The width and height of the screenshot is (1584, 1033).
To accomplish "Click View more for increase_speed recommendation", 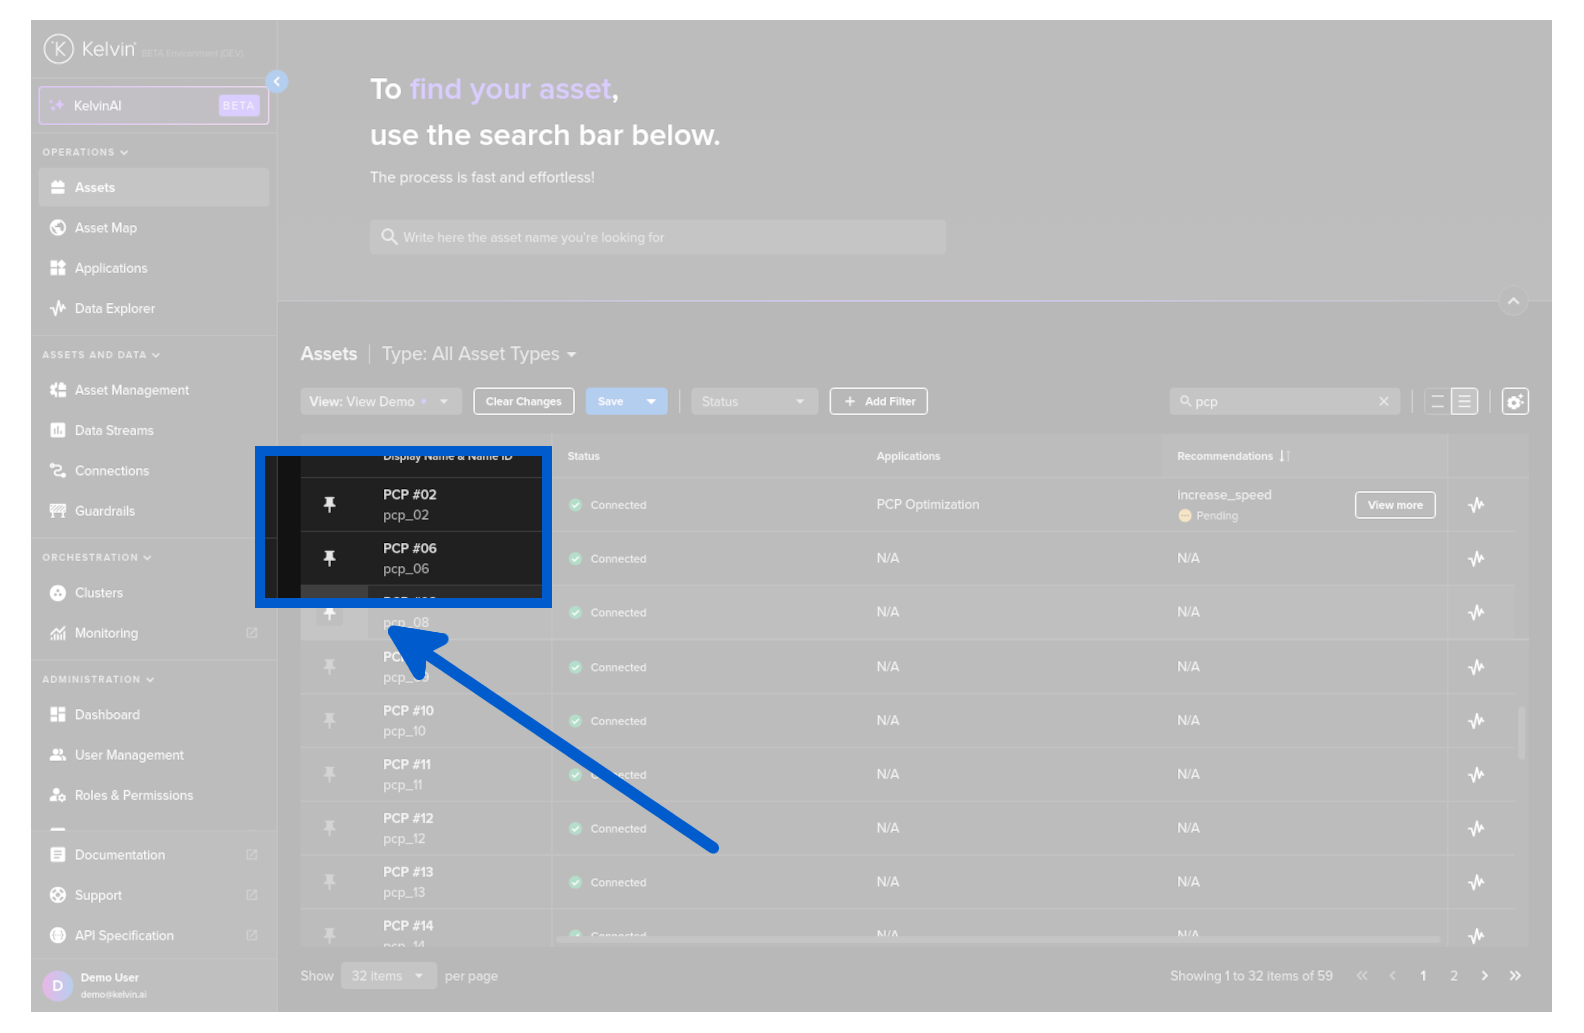I will tap(1394, 505).
